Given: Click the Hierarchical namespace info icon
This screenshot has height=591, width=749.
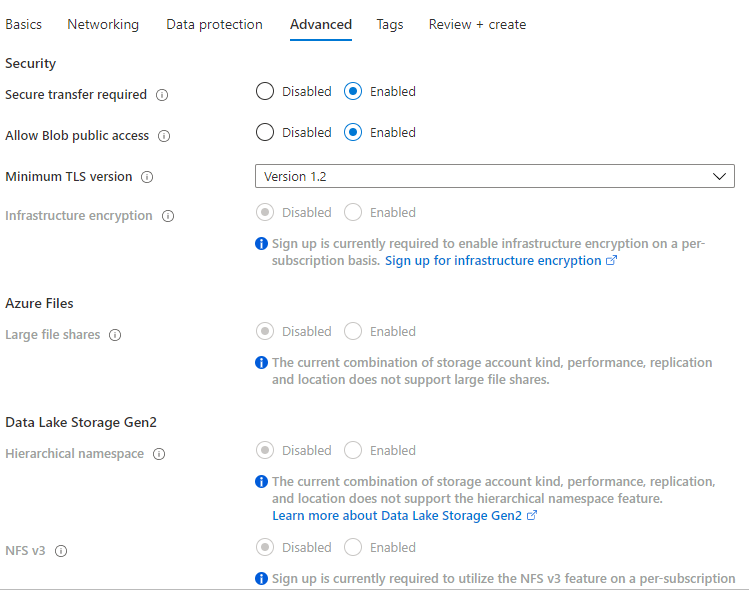Looking at the screenshot, I should click(159, 454).
